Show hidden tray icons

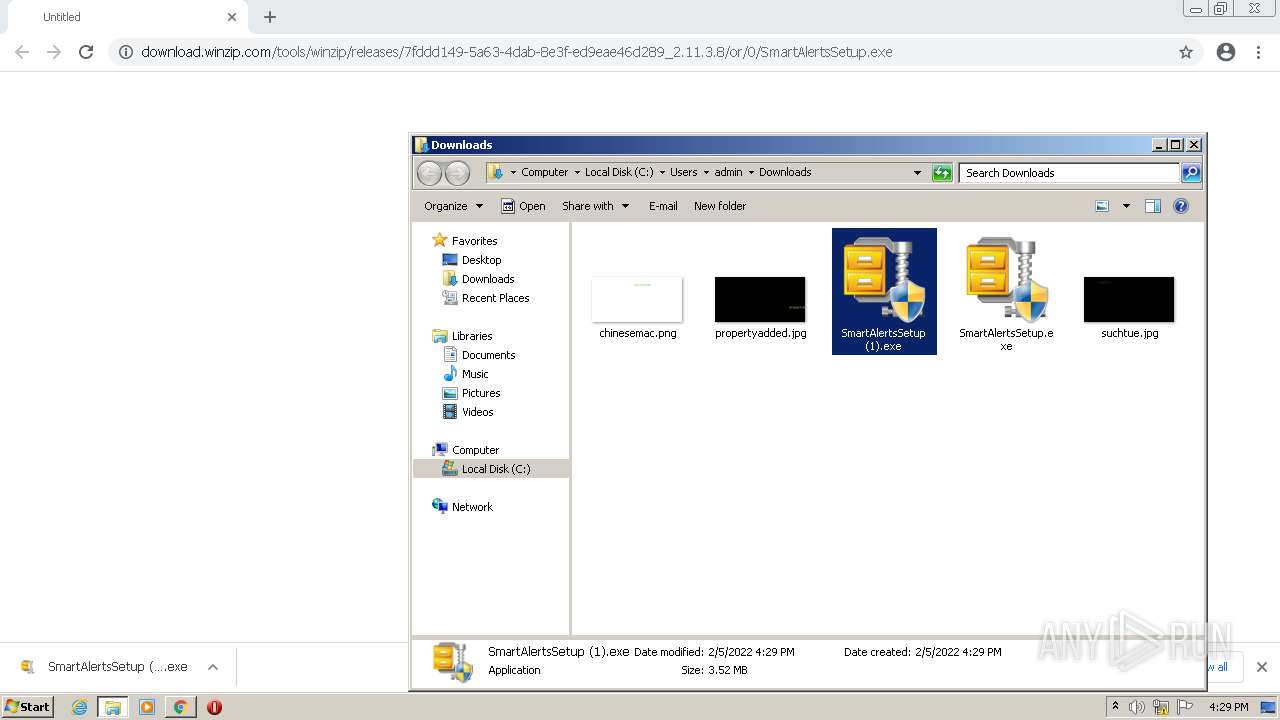tap(1115, 707)
